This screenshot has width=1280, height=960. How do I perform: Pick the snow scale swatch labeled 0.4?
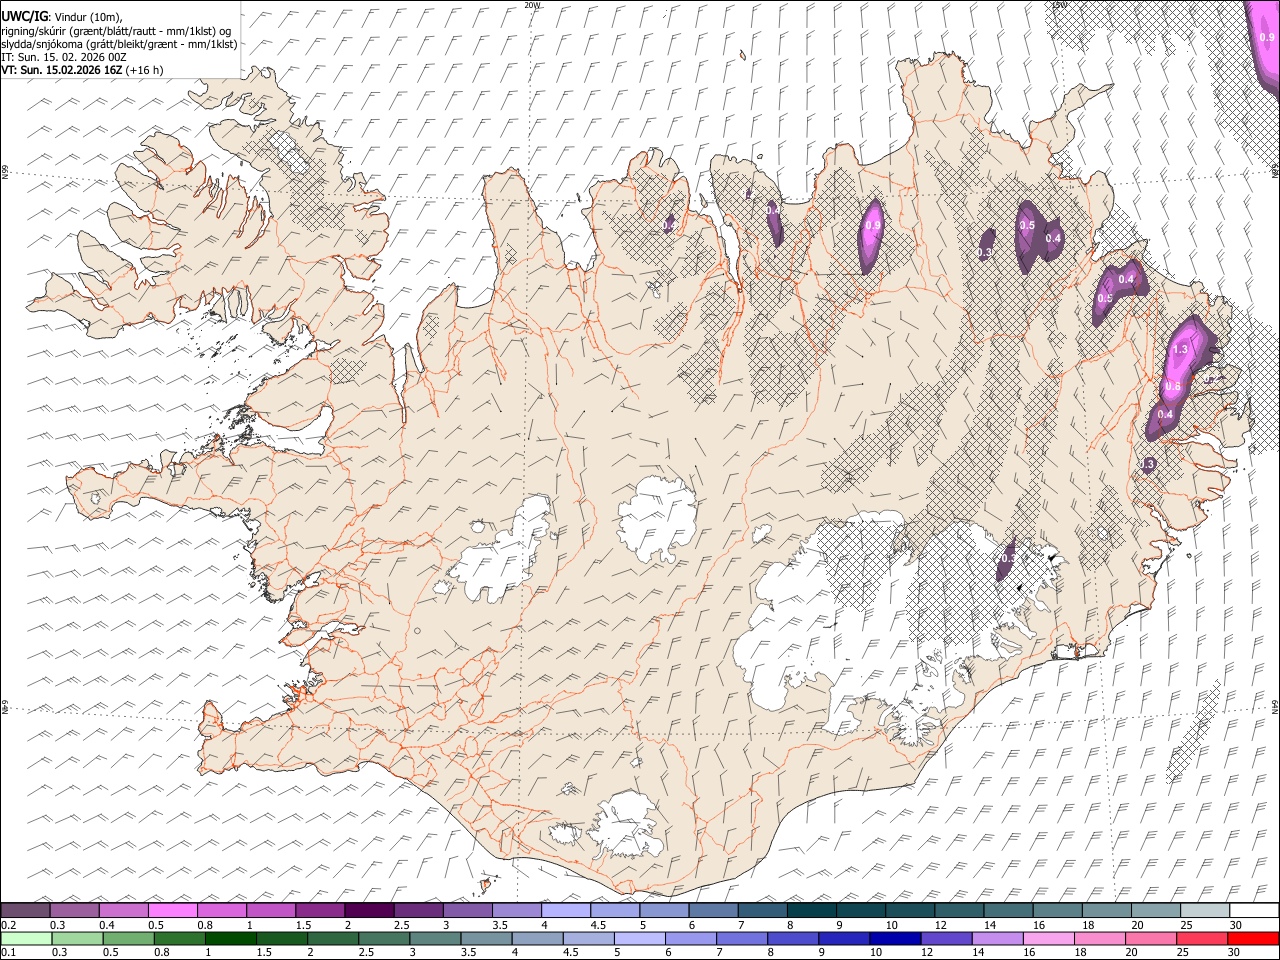pyautogui.click(x=123, y=910)
